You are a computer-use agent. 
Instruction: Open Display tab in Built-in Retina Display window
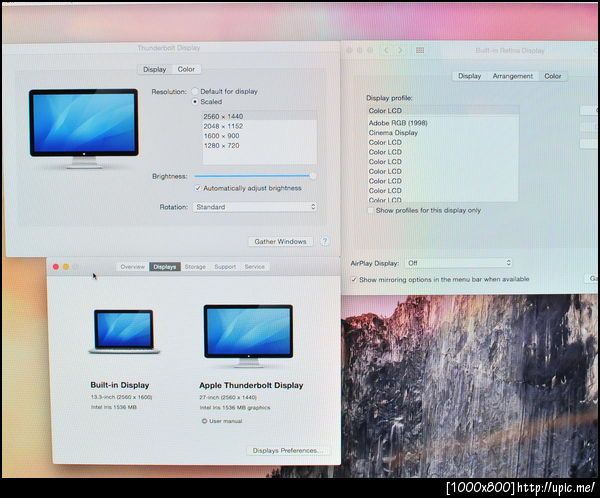pyautogui.click(x=470, y=76)
